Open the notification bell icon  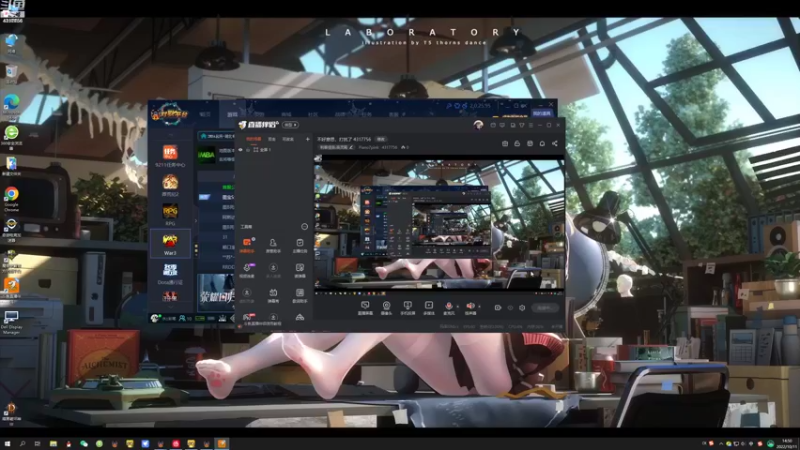[x=542, y=144]
